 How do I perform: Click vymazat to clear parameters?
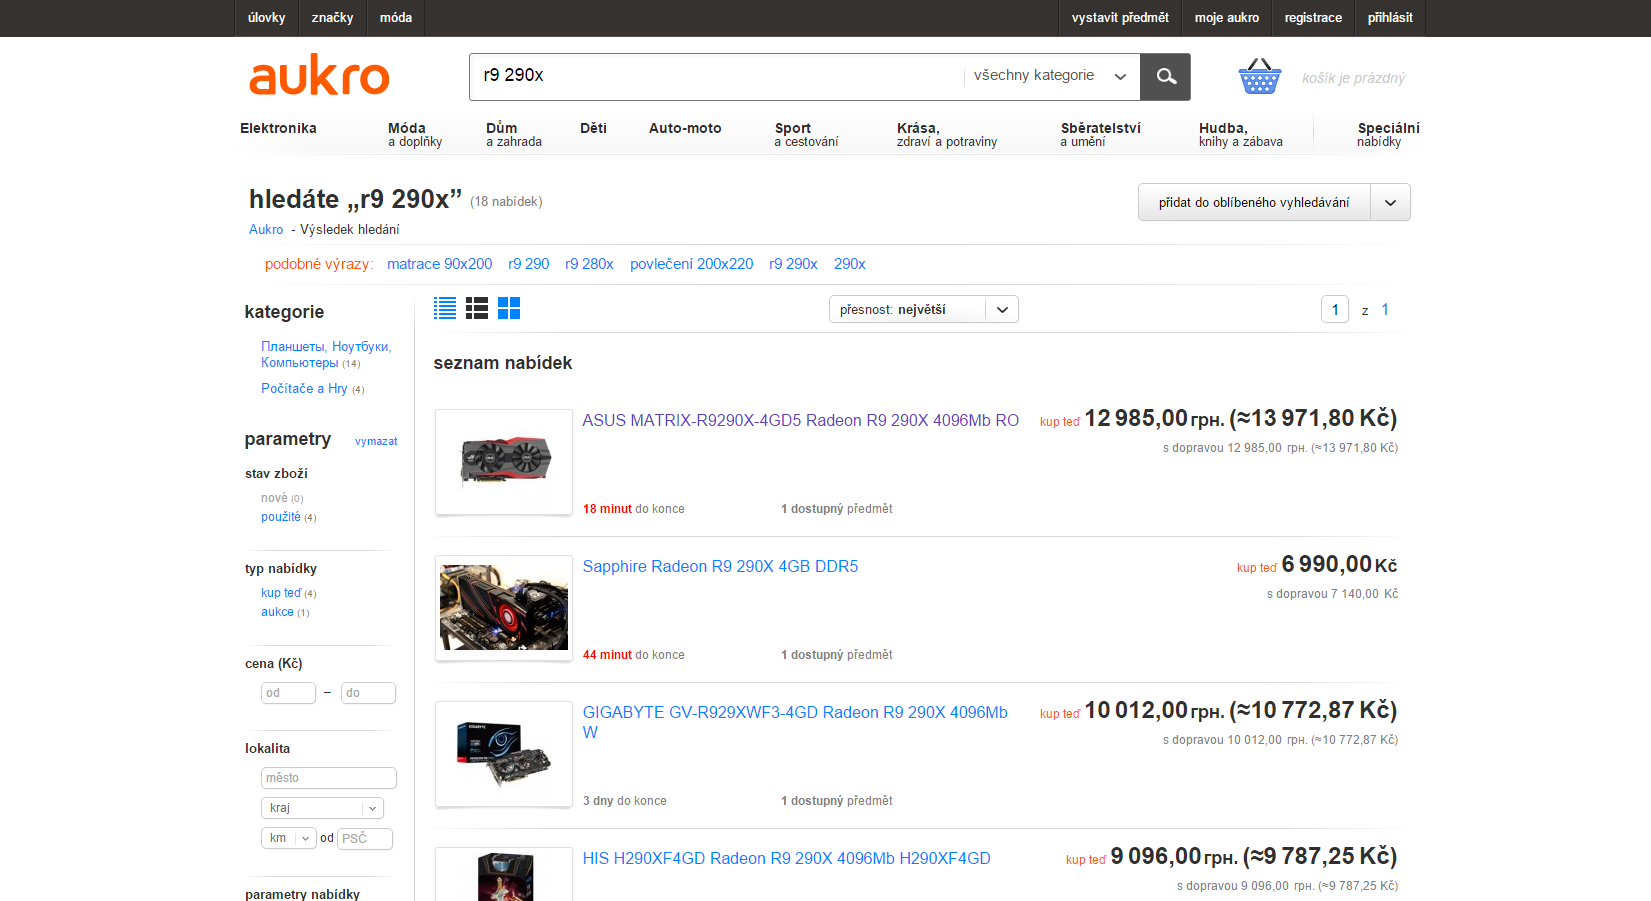[x=376, y=441]
